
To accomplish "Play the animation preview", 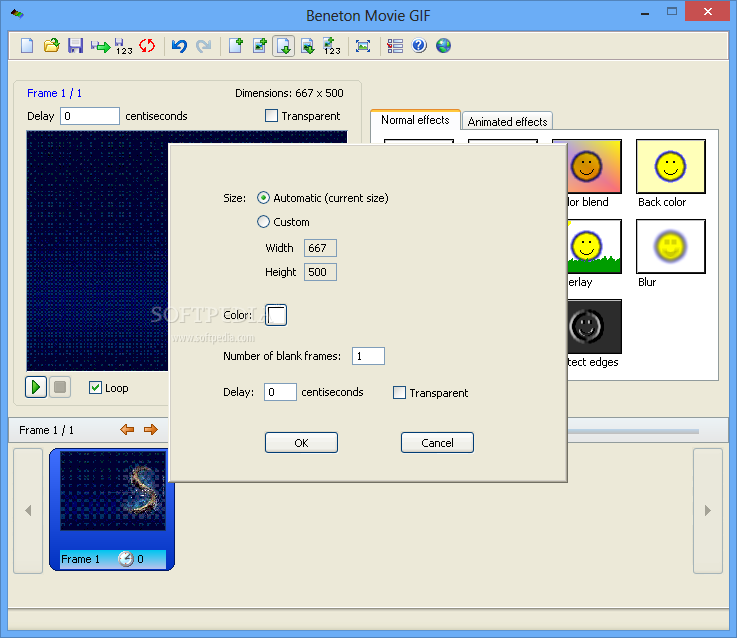I will pos(36,387).
